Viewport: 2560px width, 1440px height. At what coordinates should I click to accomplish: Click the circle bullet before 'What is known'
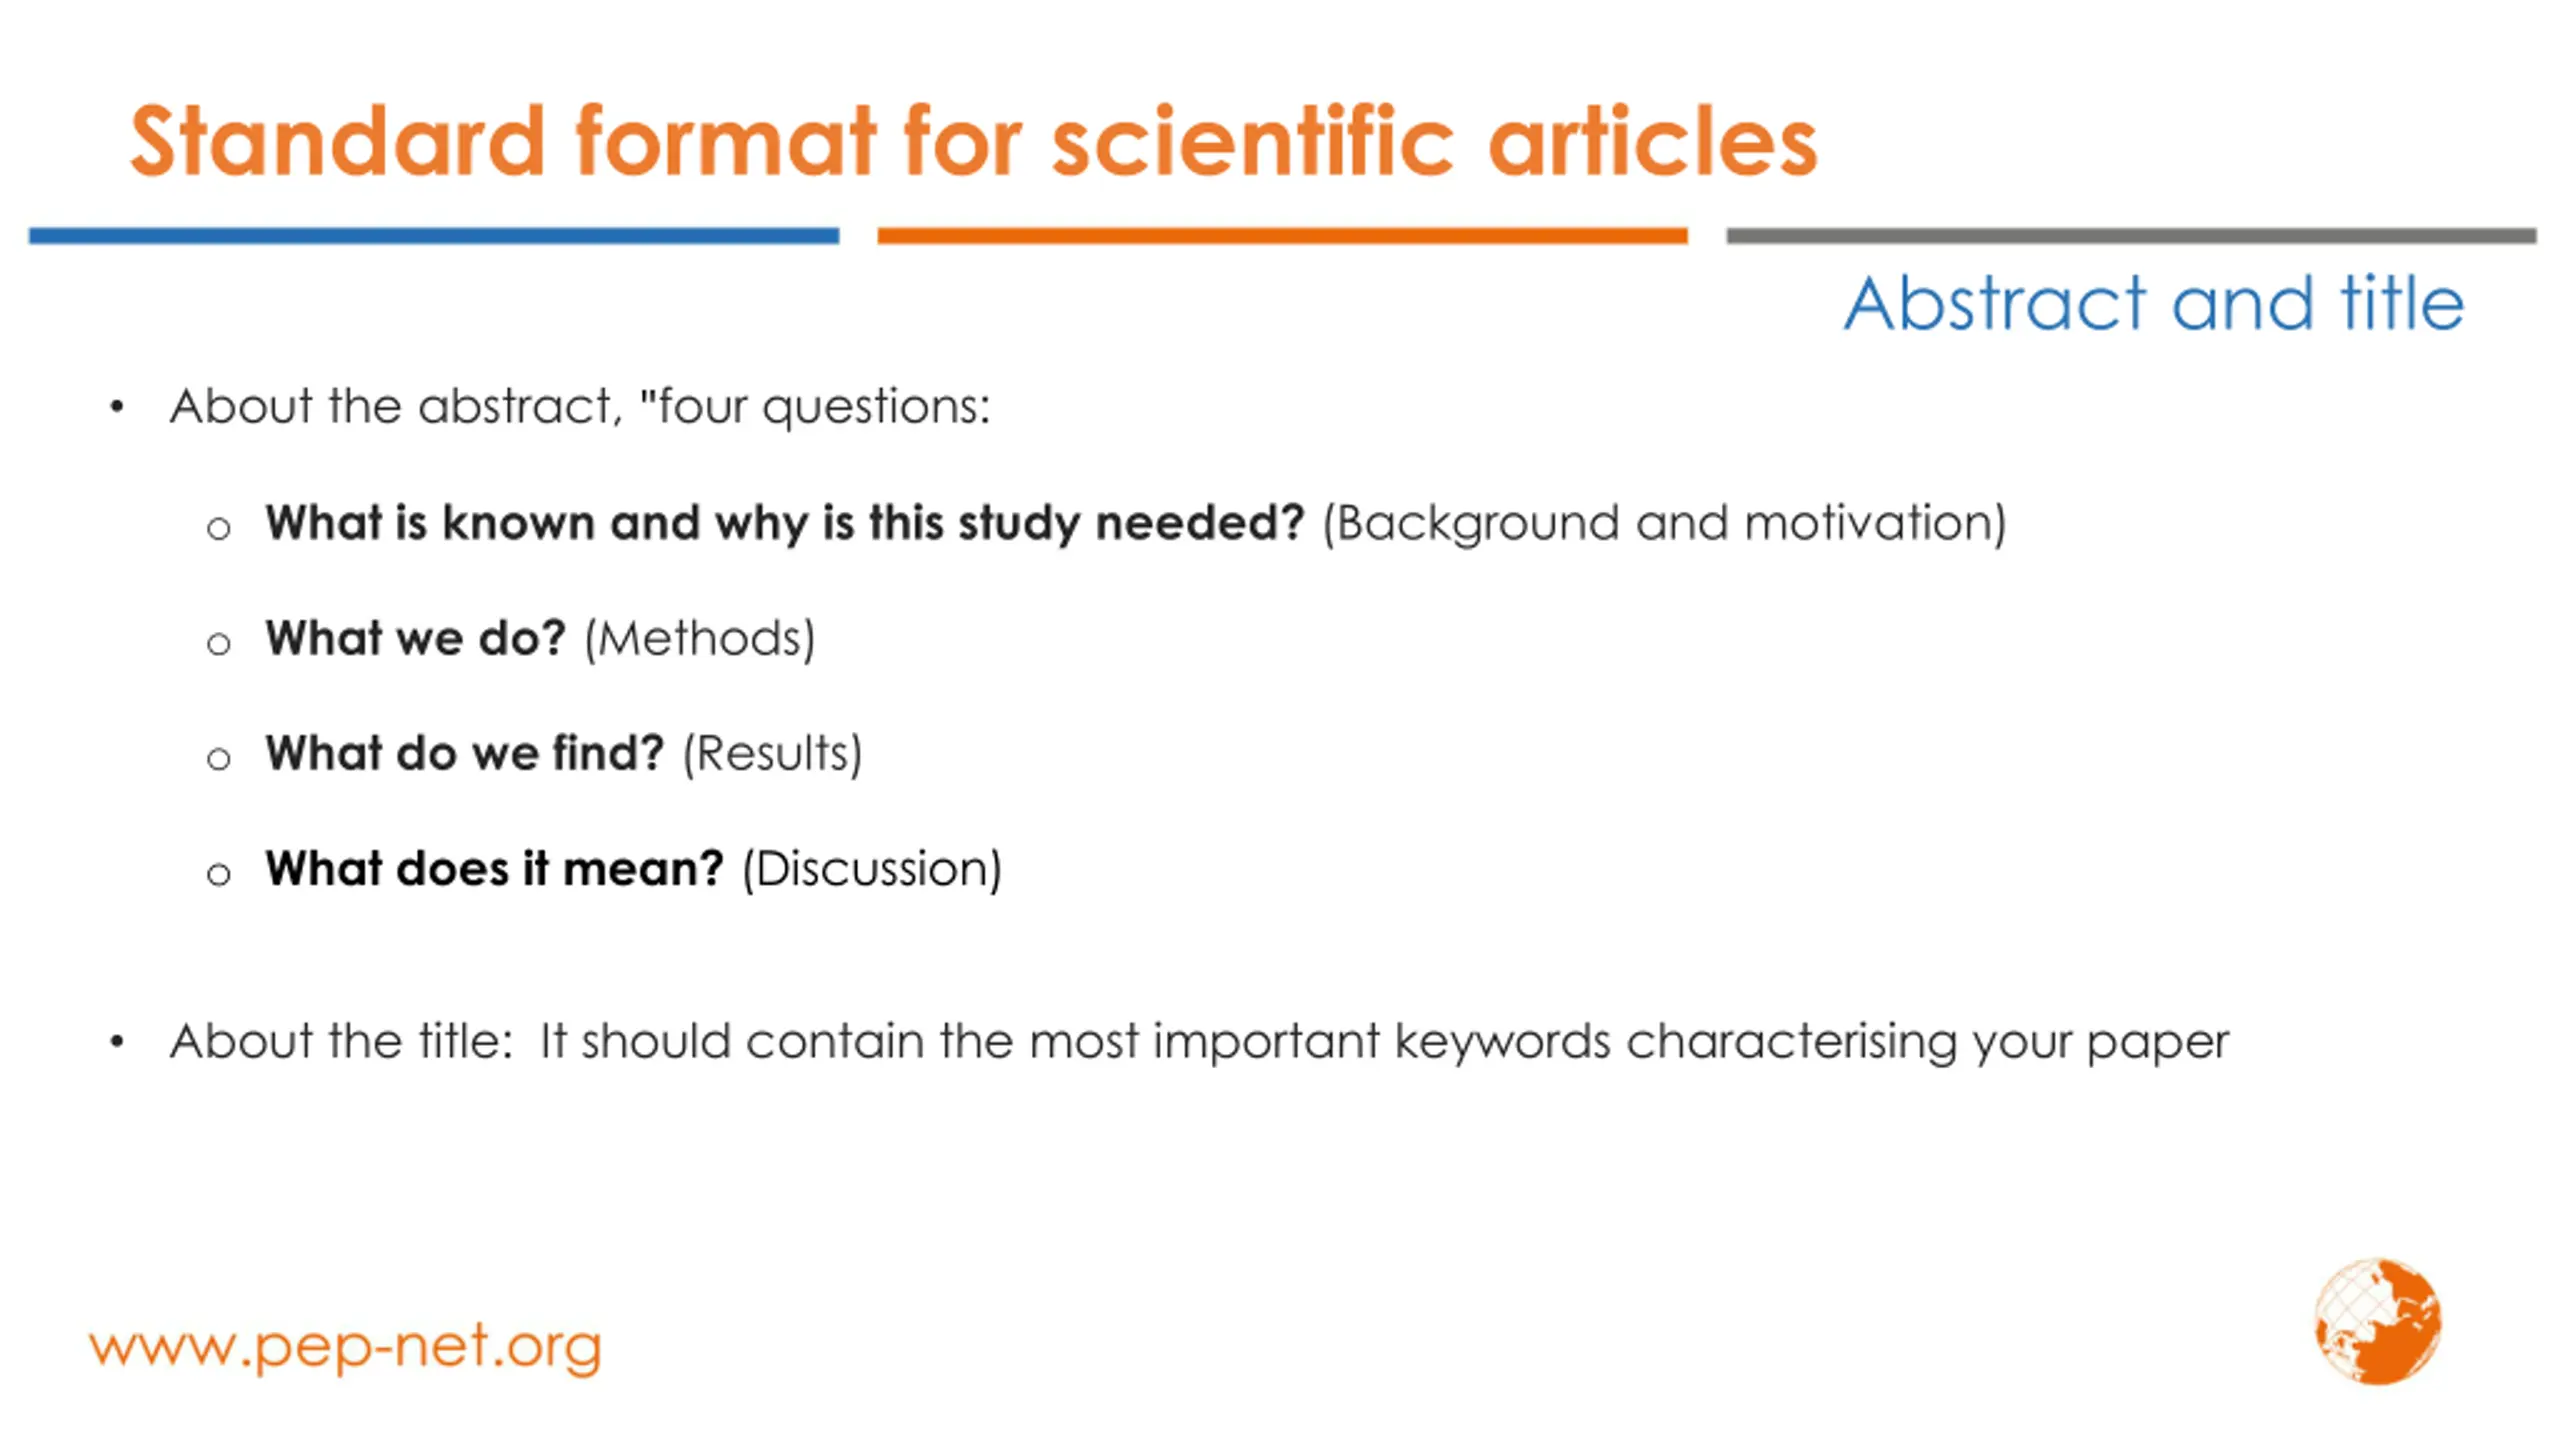click(x=219, y=528)
